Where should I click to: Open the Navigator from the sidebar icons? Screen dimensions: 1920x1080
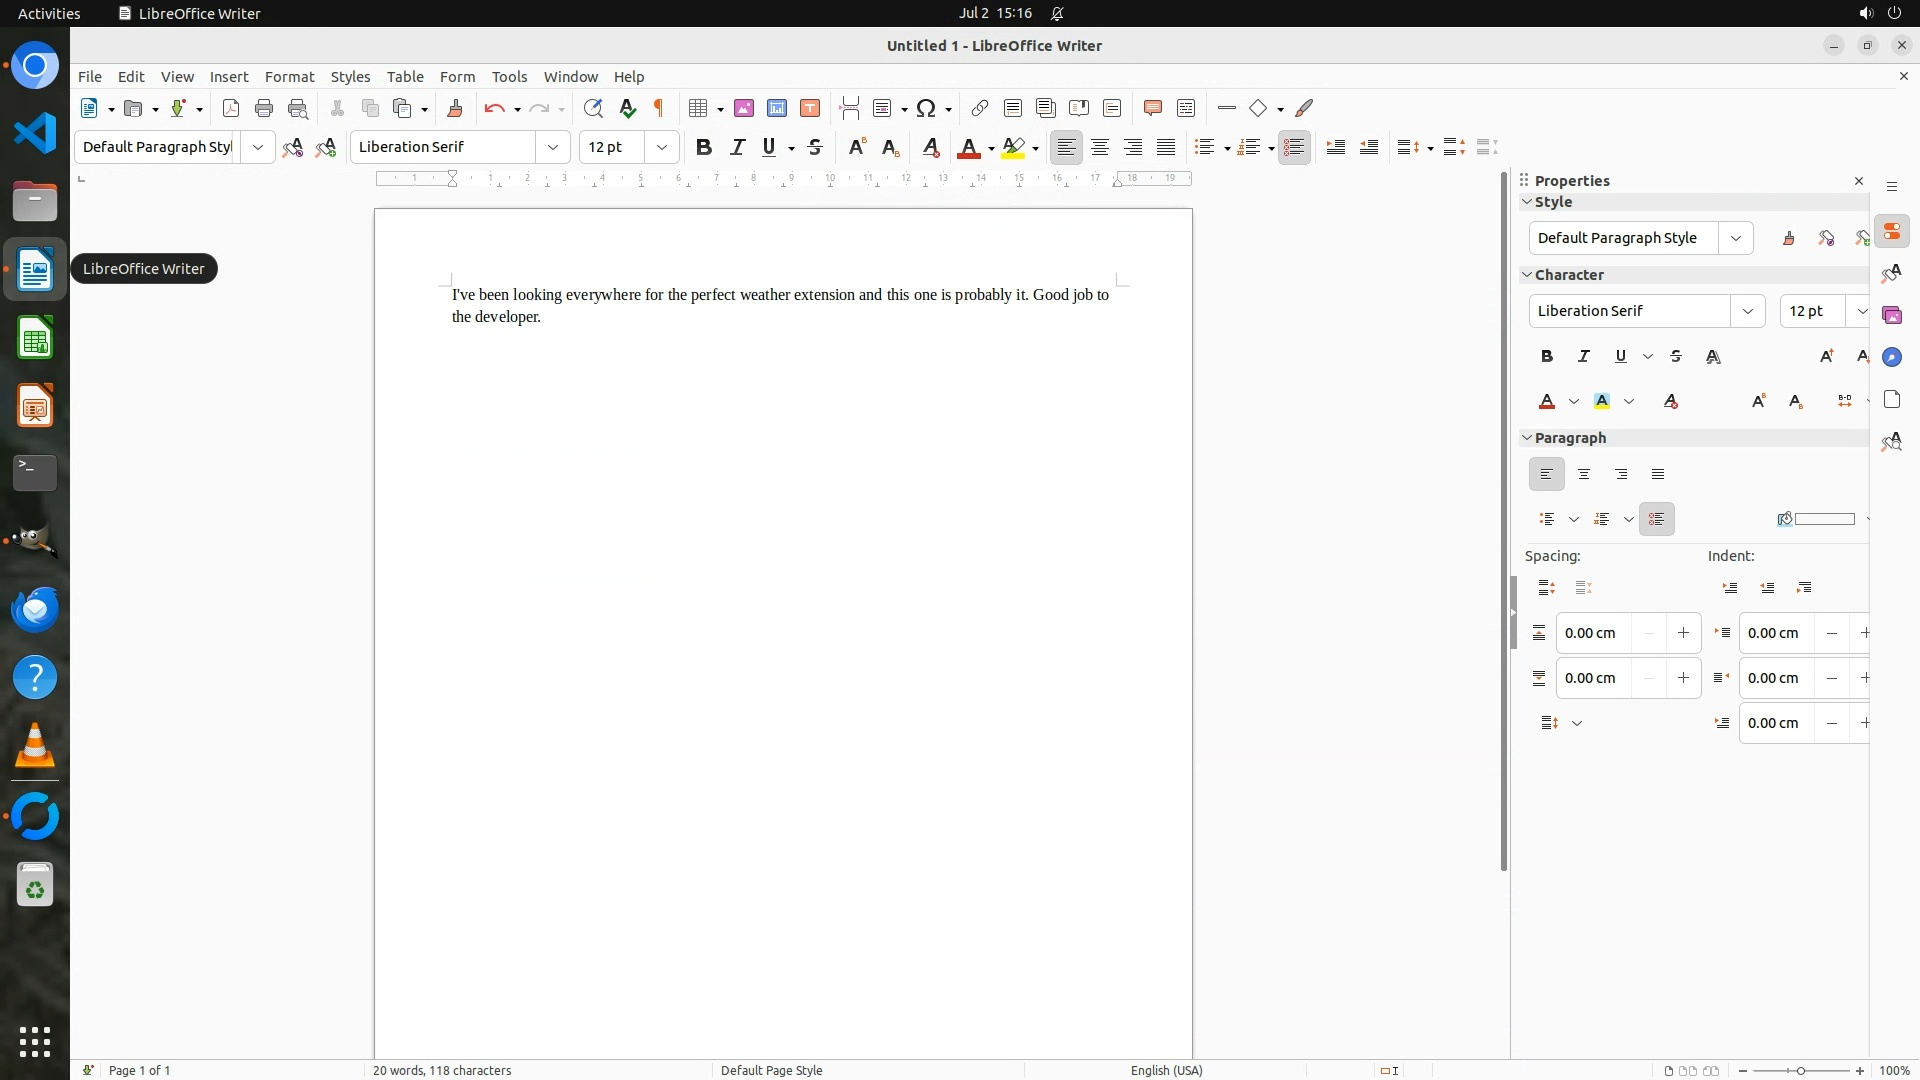click(1891, 357)
